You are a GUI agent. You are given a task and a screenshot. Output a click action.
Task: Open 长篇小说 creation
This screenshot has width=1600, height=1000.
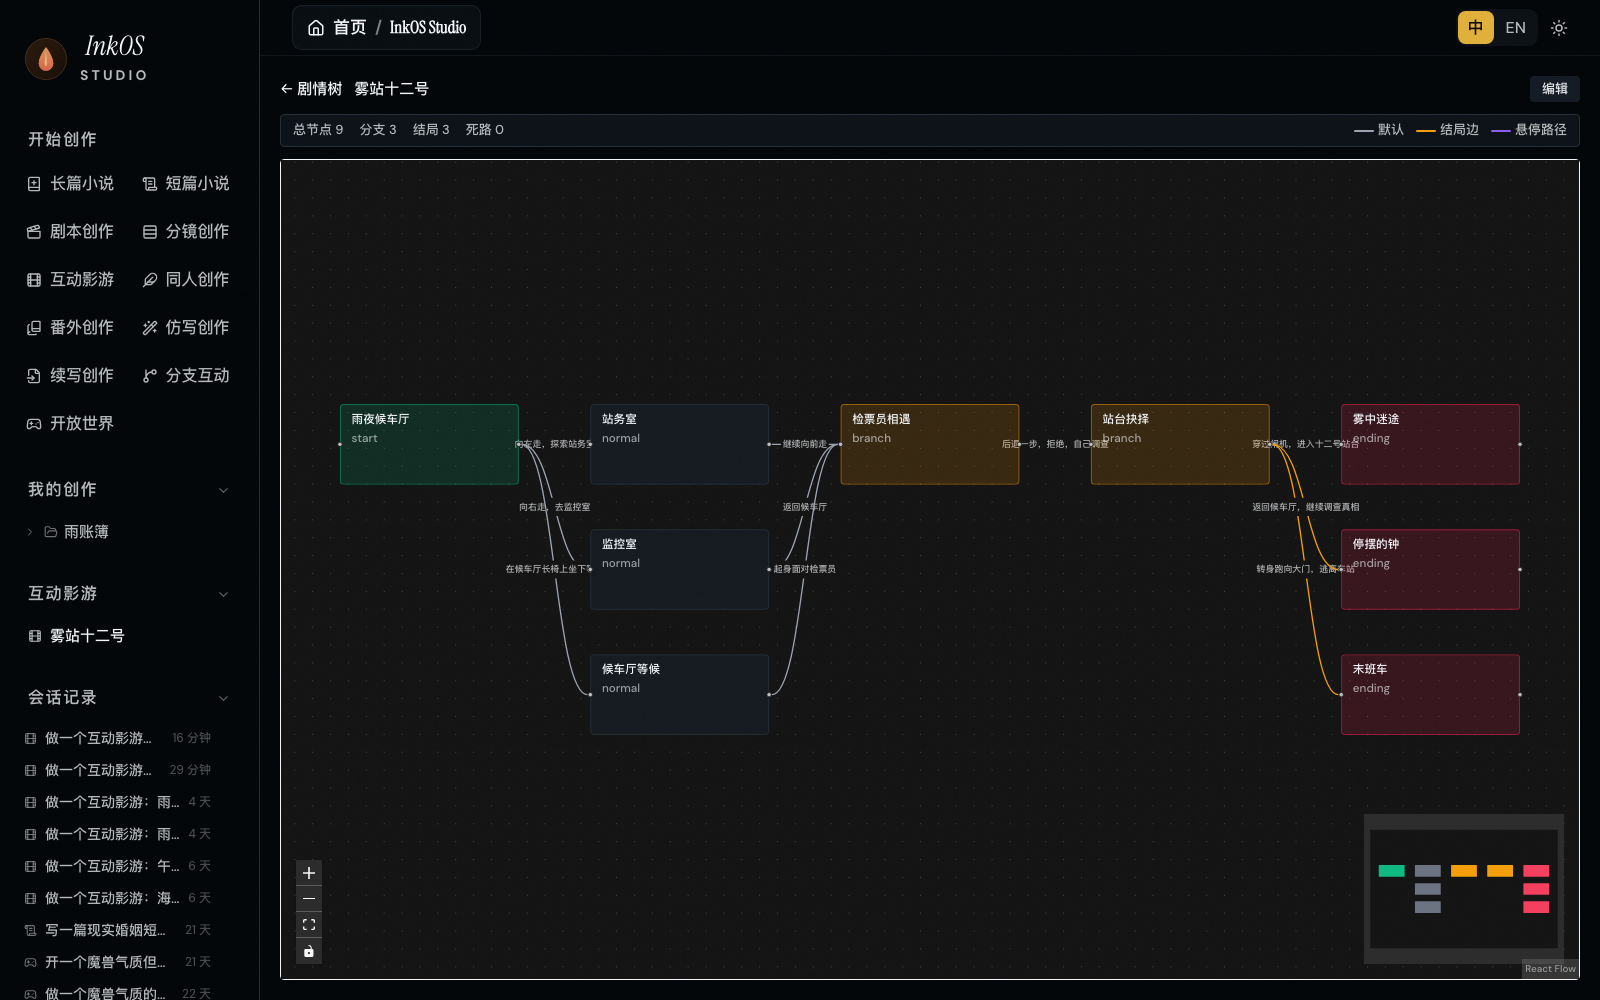point(70,184)
